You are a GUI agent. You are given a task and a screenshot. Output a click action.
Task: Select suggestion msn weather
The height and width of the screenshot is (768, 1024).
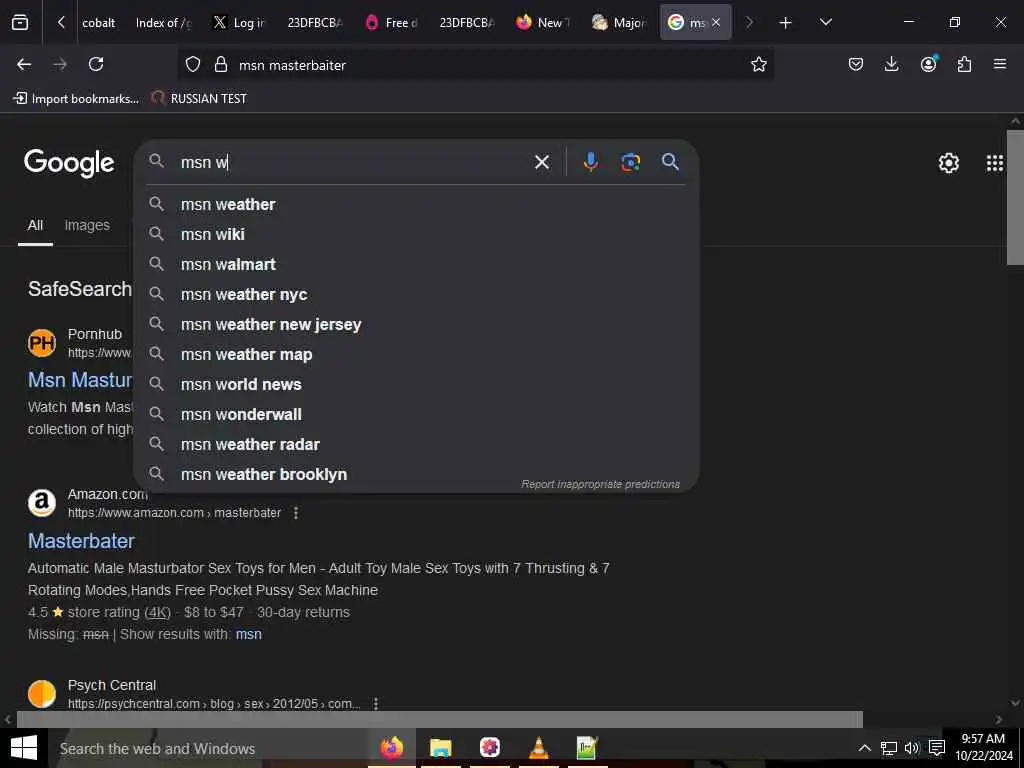pos(416,204)
